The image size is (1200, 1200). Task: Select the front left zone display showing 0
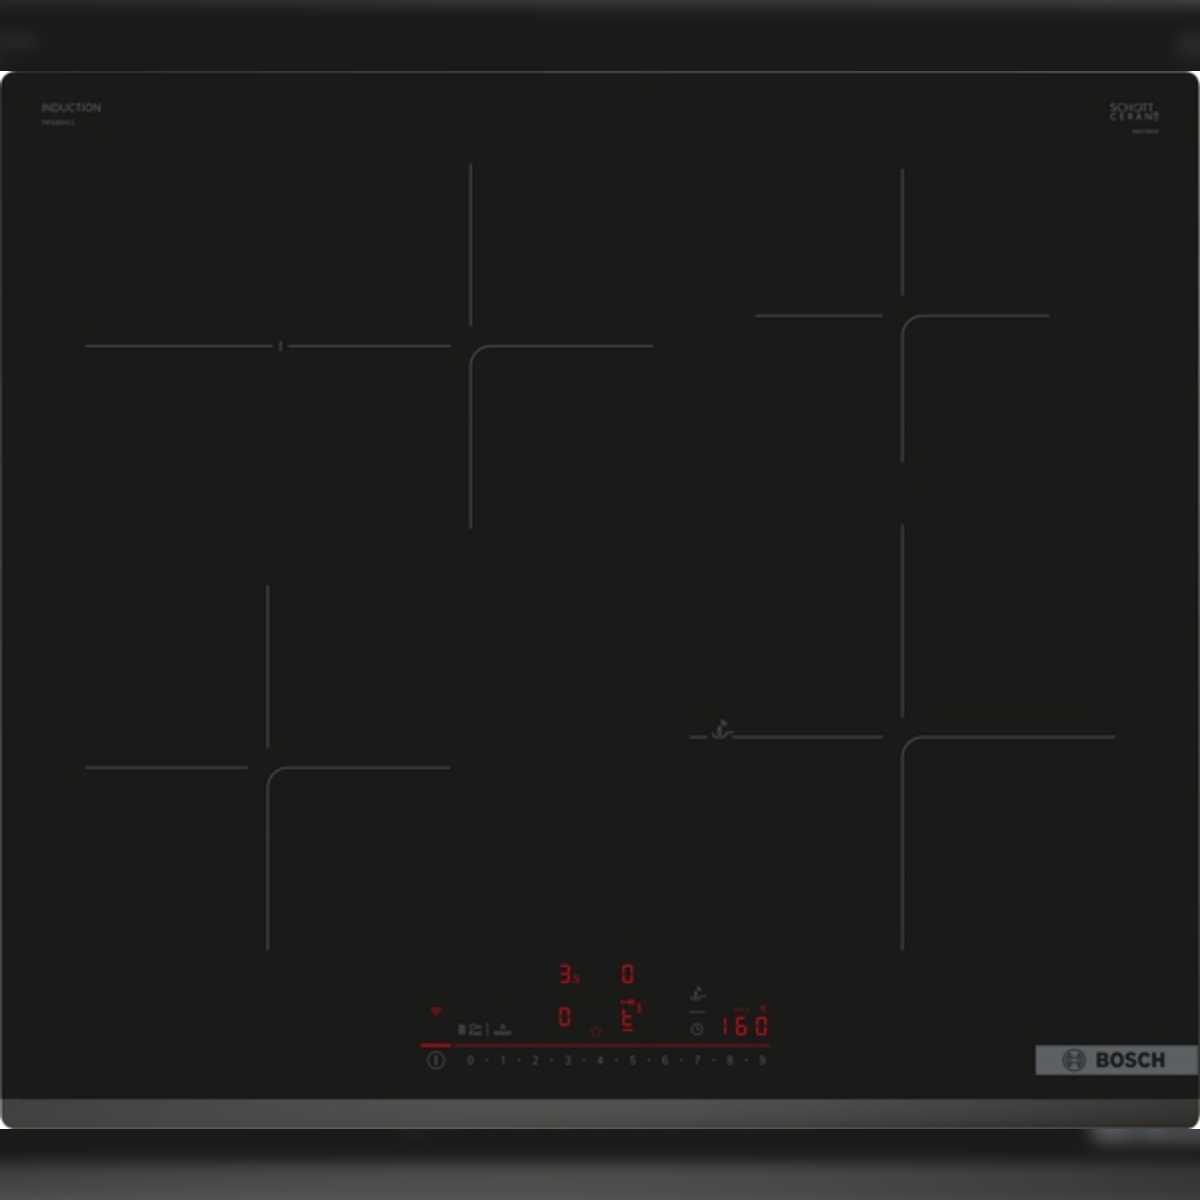(565, 1017)
